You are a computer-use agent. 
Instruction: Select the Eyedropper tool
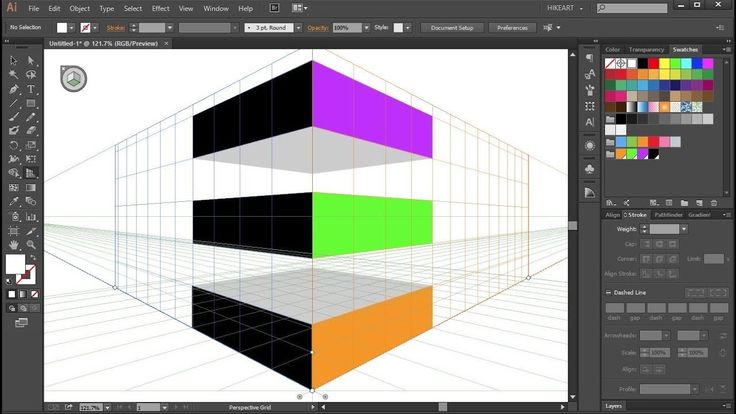pos(14,201)
